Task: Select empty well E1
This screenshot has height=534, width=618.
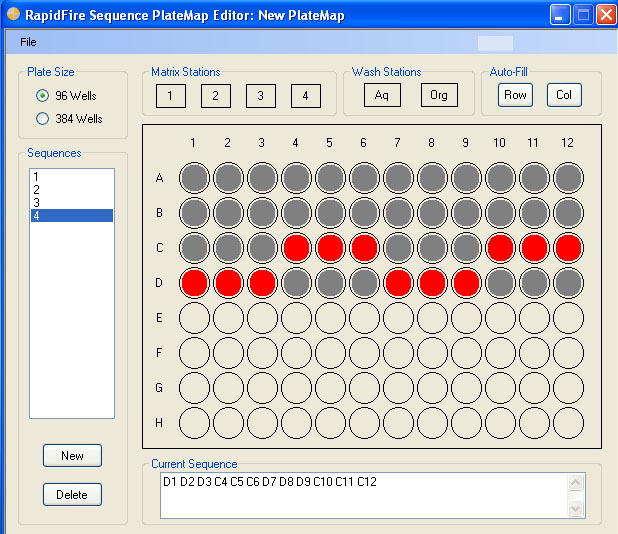Action: point(194,318)
